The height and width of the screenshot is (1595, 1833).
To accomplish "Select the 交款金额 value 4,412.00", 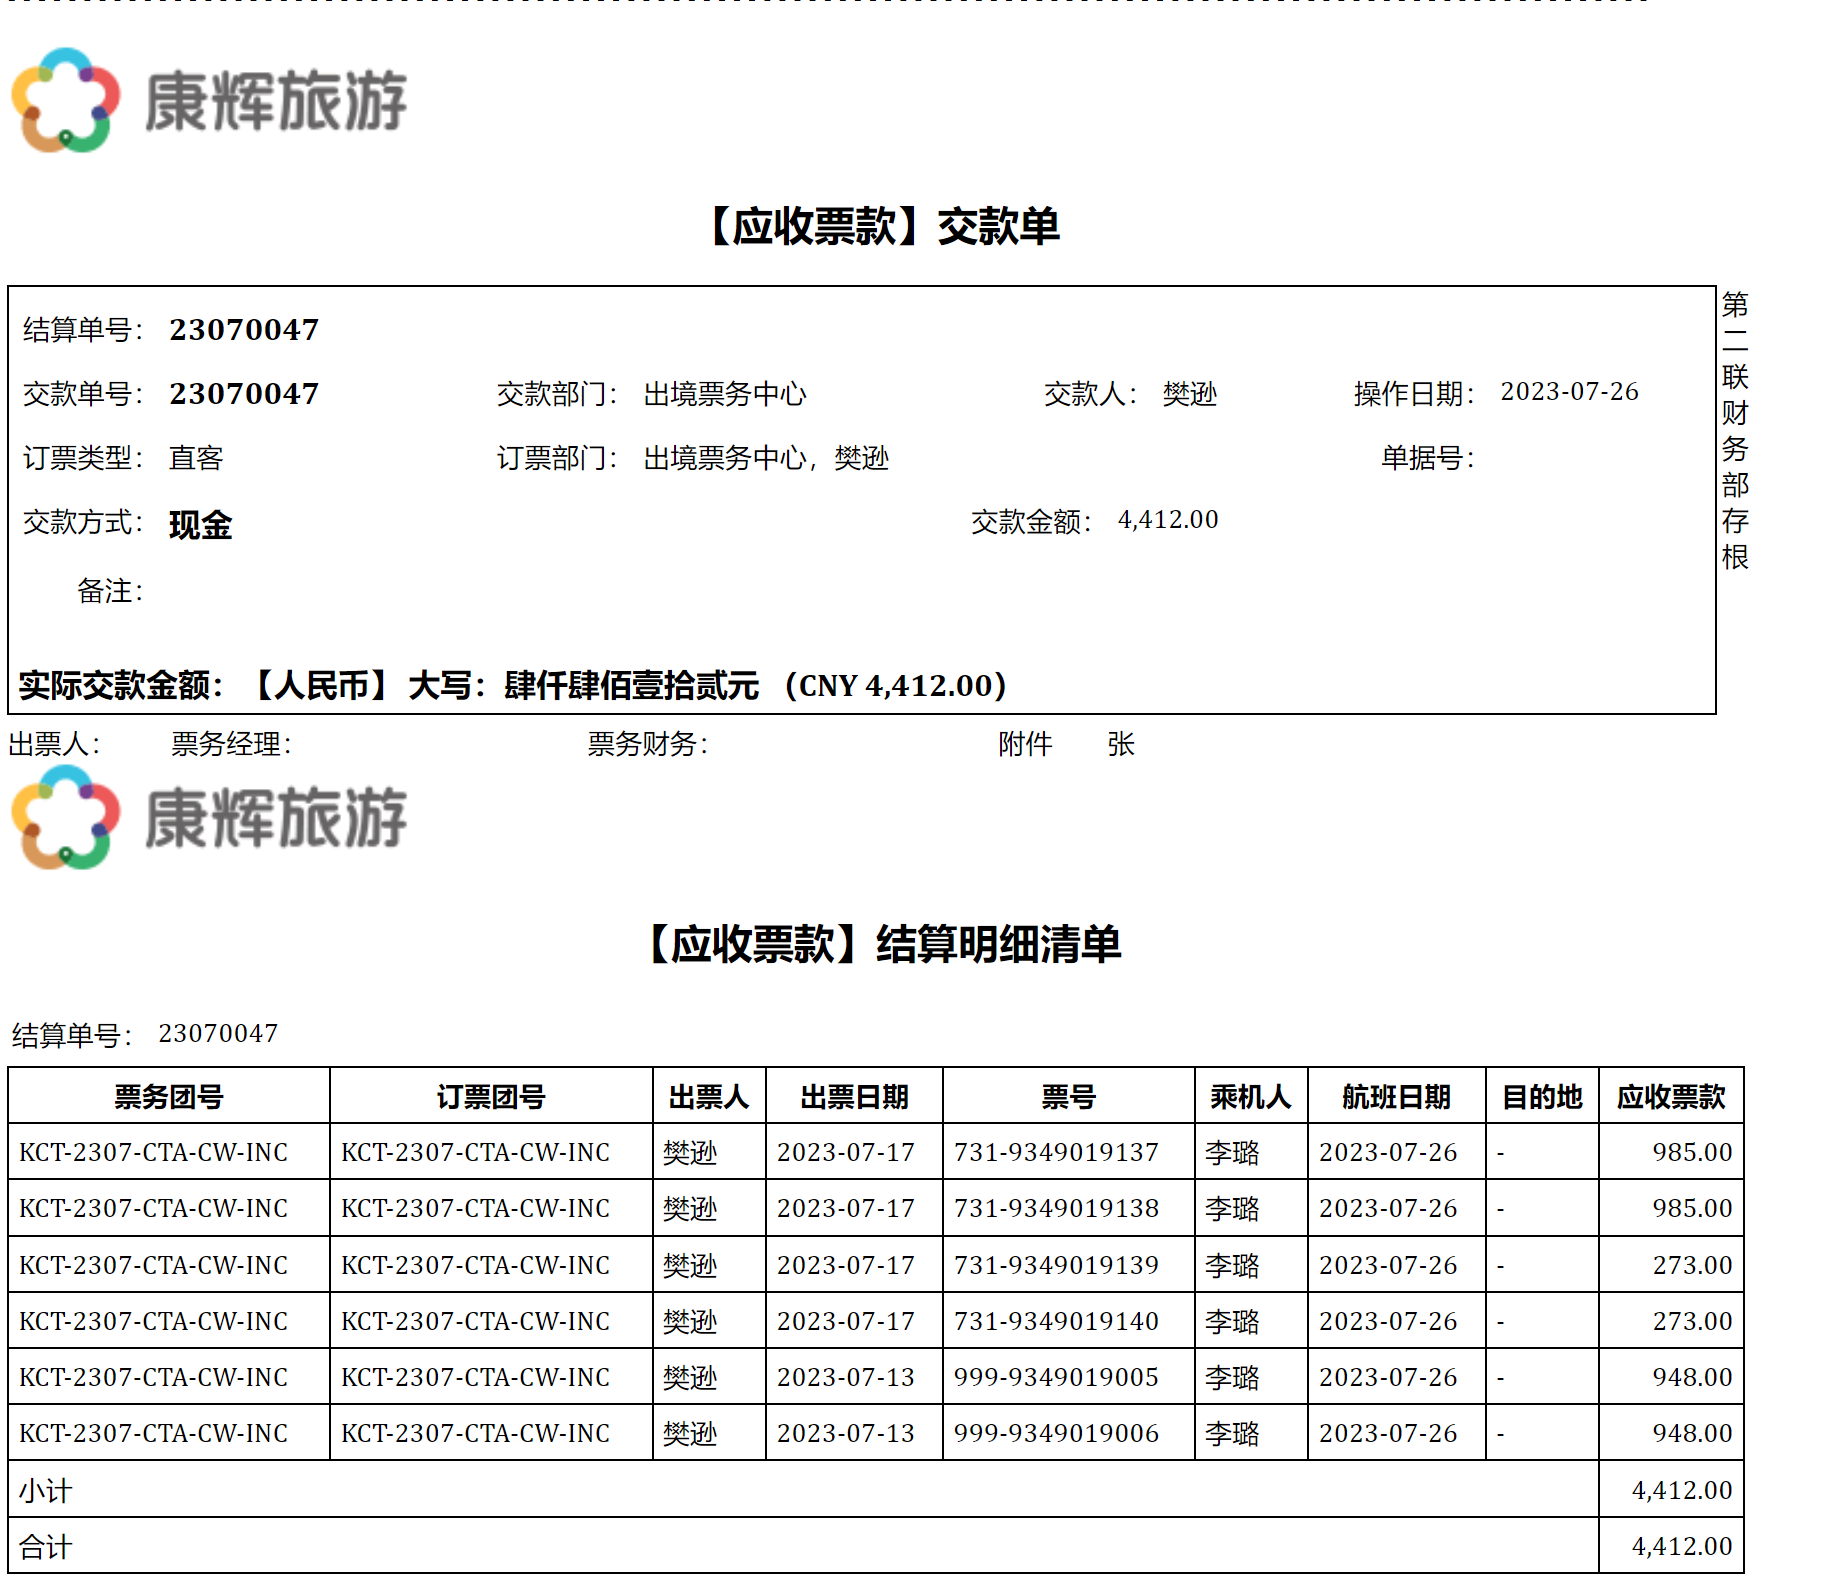I will pos(1168,520).
